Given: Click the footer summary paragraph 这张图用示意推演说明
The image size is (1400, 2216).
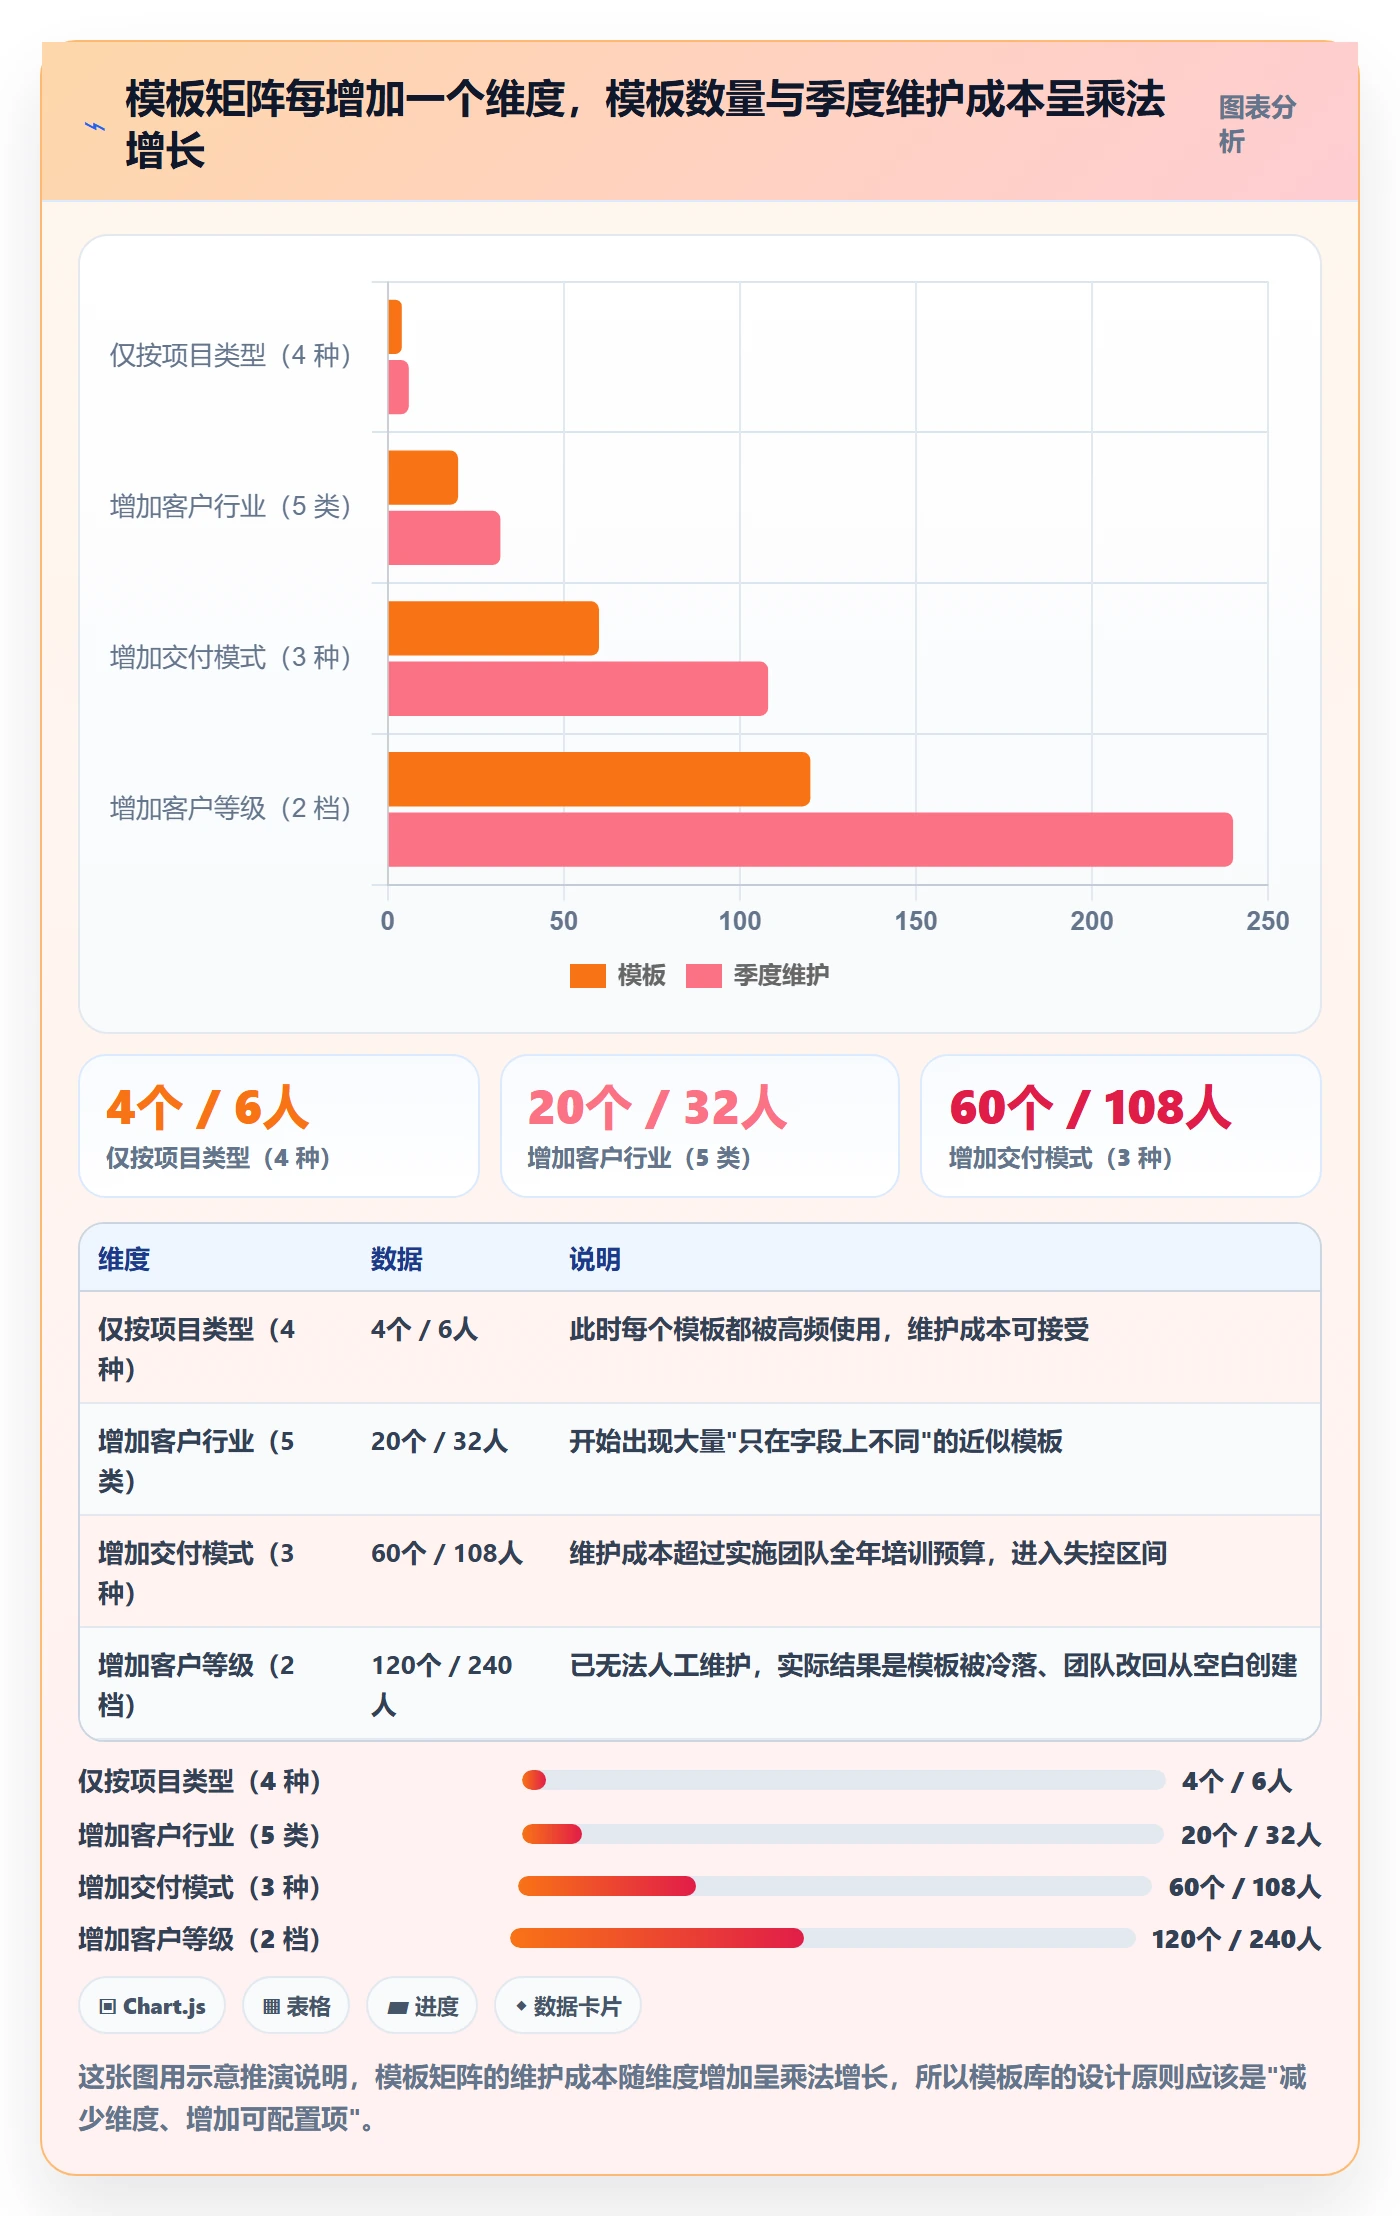Looking at the screenshot, I should 693,2097.
